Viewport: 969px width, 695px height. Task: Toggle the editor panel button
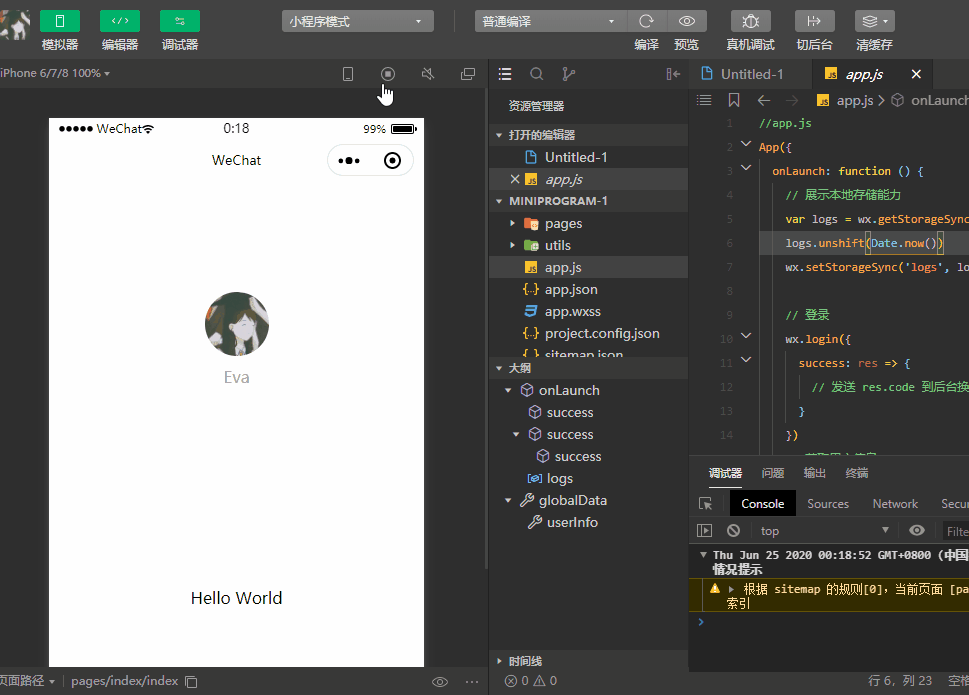click(120, 21)
